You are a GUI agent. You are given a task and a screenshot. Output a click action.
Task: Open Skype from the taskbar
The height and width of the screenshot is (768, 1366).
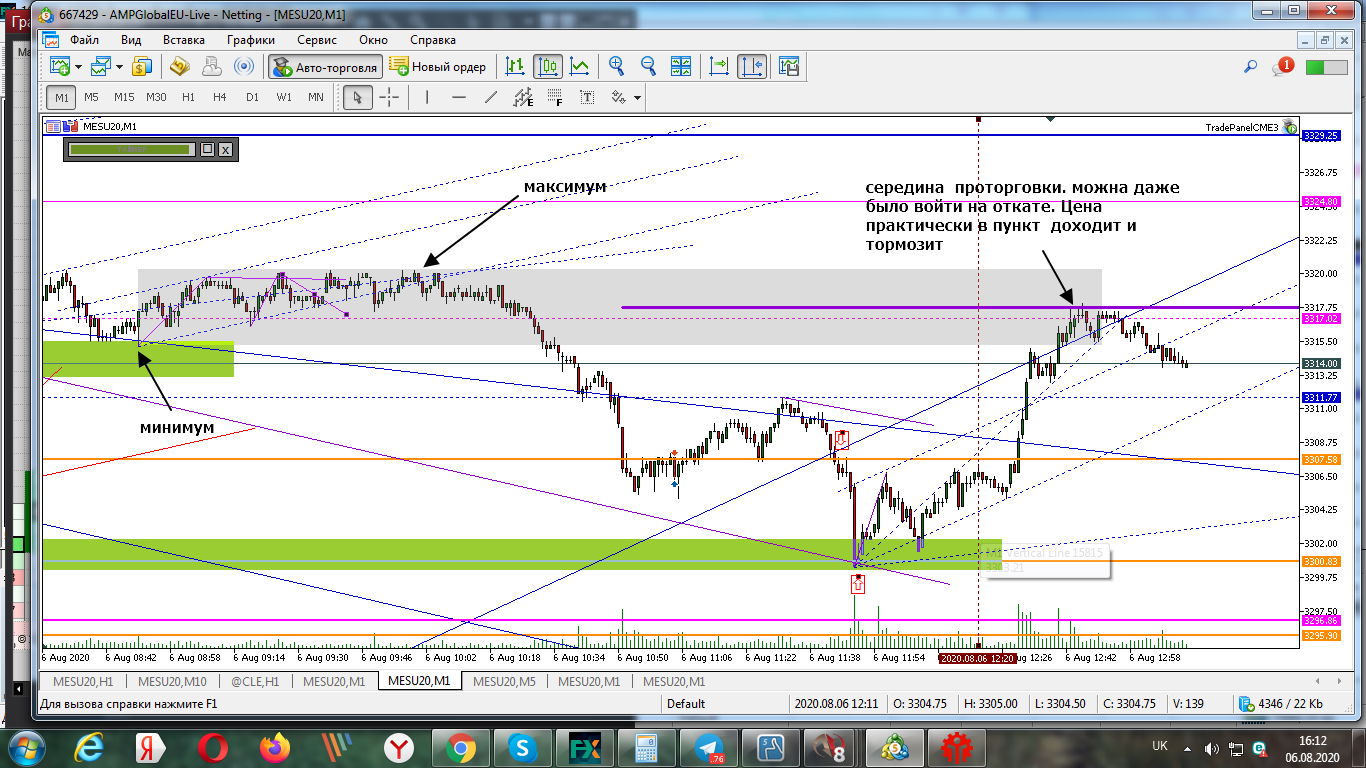click(x=524, y=747)
